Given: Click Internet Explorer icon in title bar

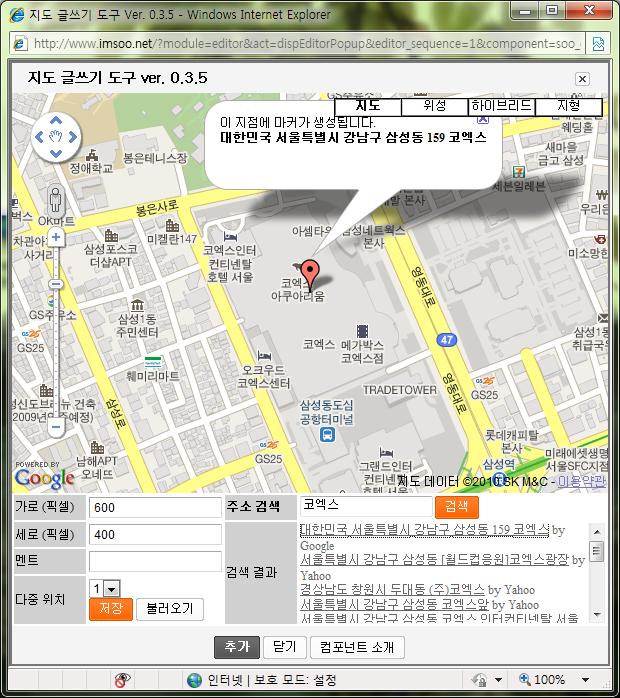Looking at the screenshot, I should [x=17, y=15].
